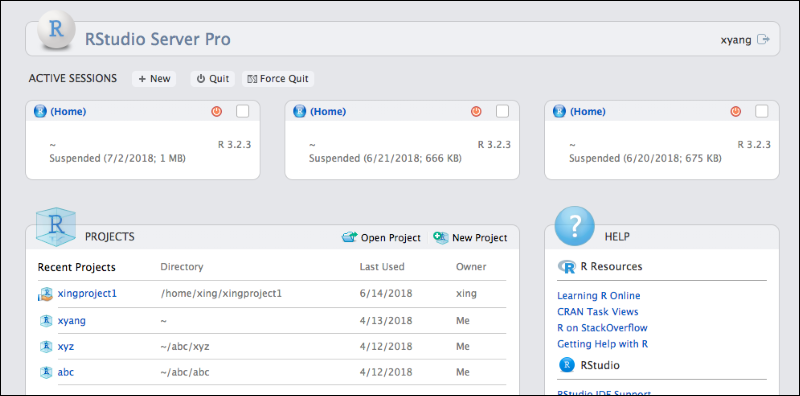
Task: Open the xyang project link
Action: coord(71,321)
